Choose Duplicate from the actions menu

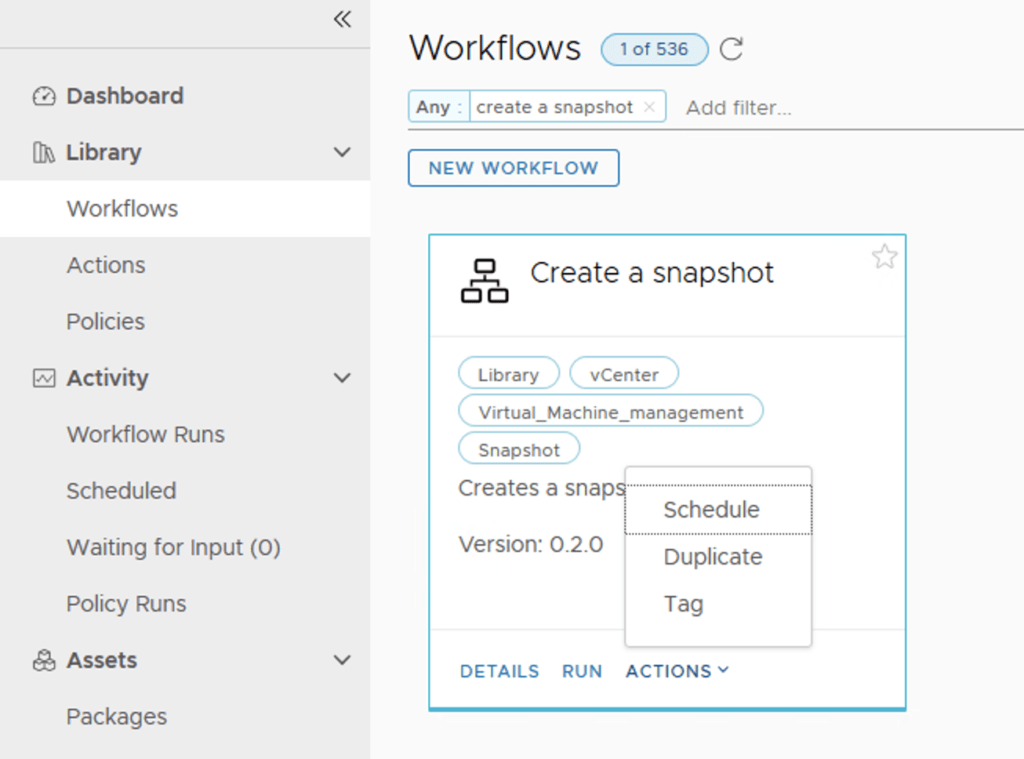(712, 557)
